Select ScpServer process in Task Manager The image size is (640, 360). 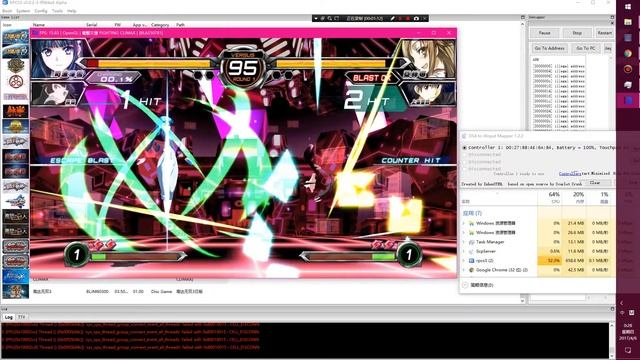click(x=538, y=251)
